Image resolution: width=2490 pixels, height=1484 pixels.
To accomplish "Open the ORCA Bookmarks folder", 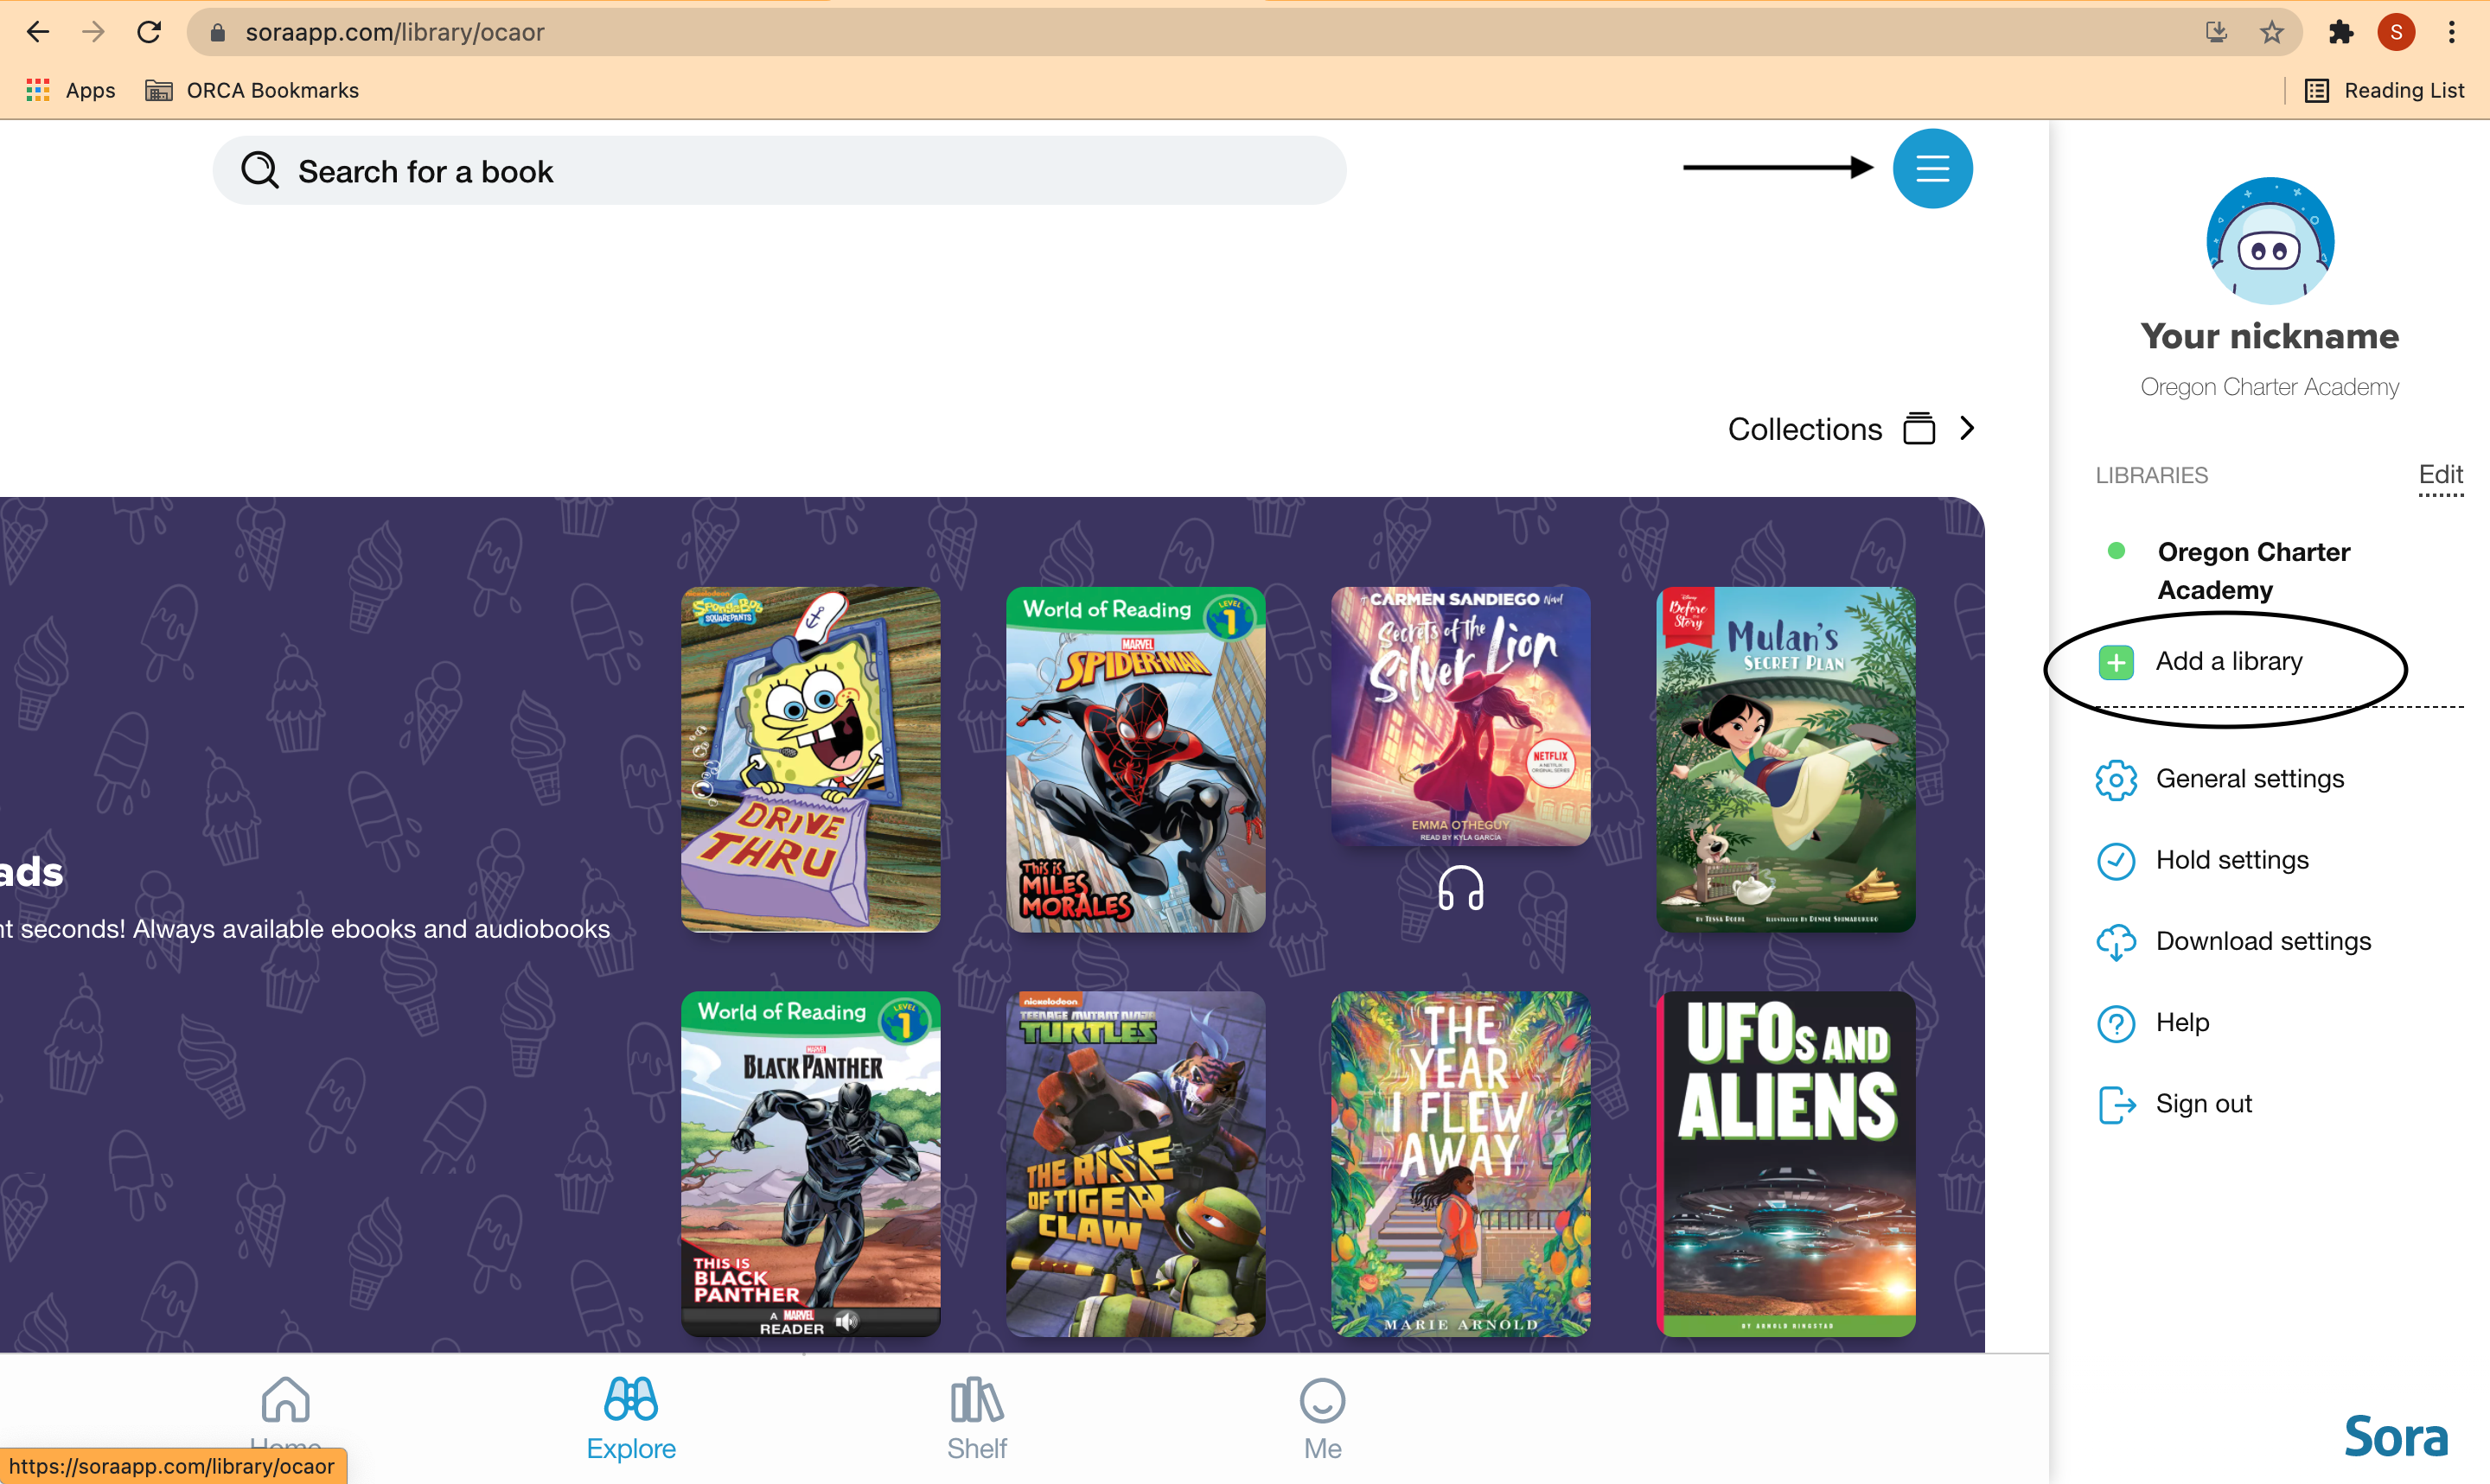I will point(252,90).
